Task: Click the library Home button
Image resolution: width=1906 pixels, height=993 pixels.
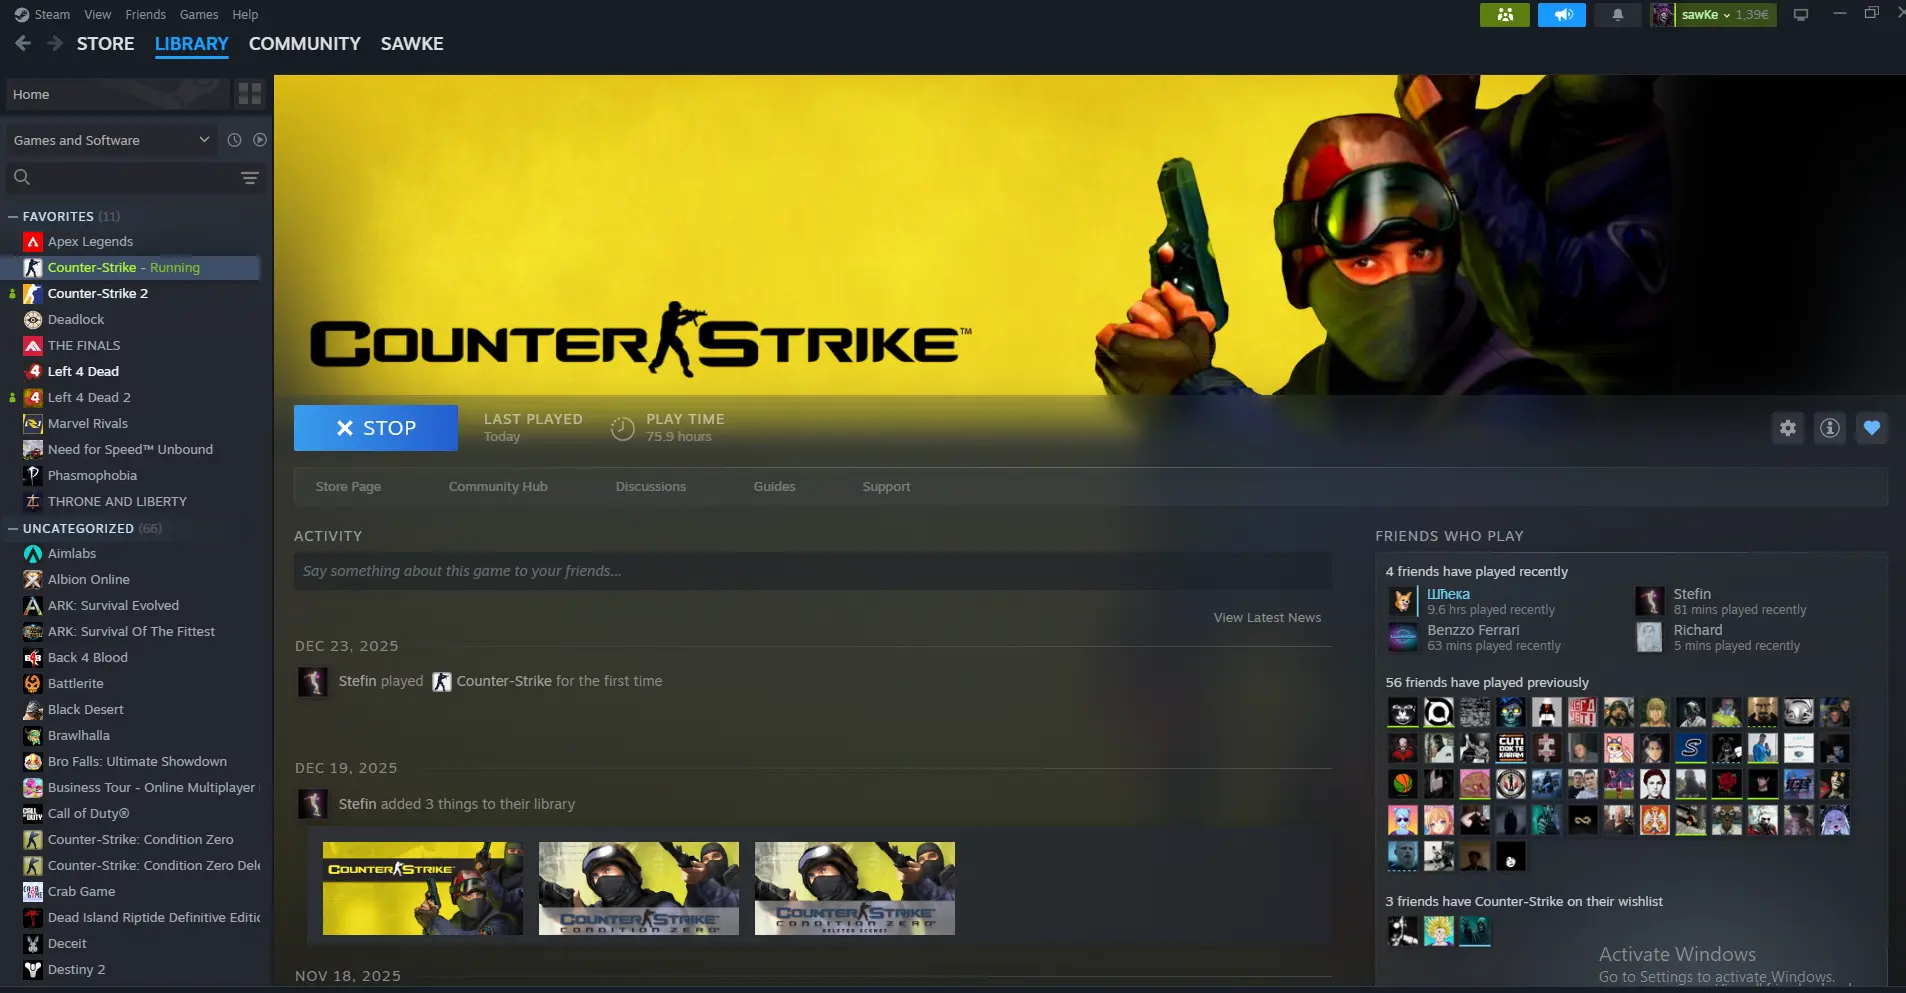Action: tap(118, 94)
